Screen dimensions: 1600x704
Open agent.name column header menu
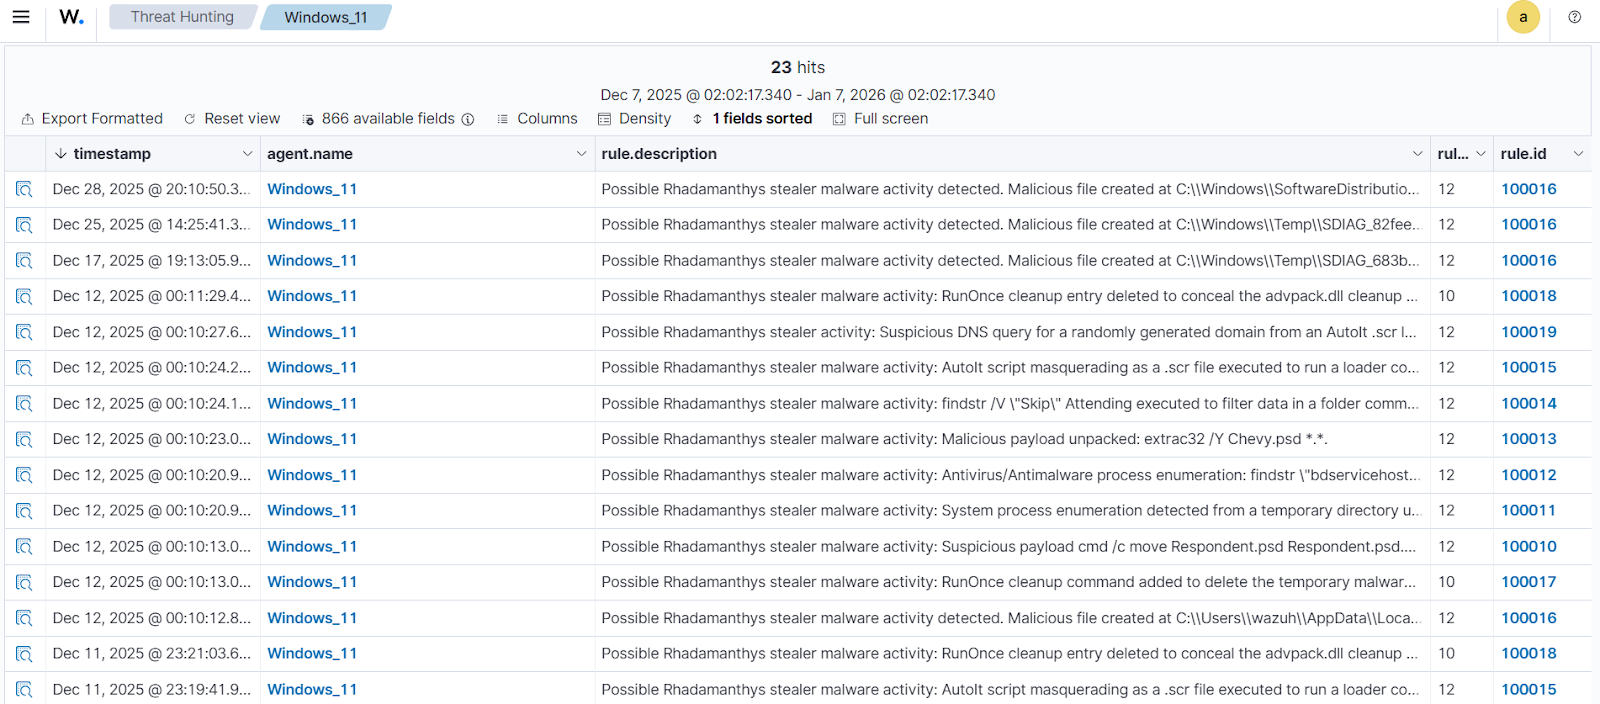click(x=581, y=154)
